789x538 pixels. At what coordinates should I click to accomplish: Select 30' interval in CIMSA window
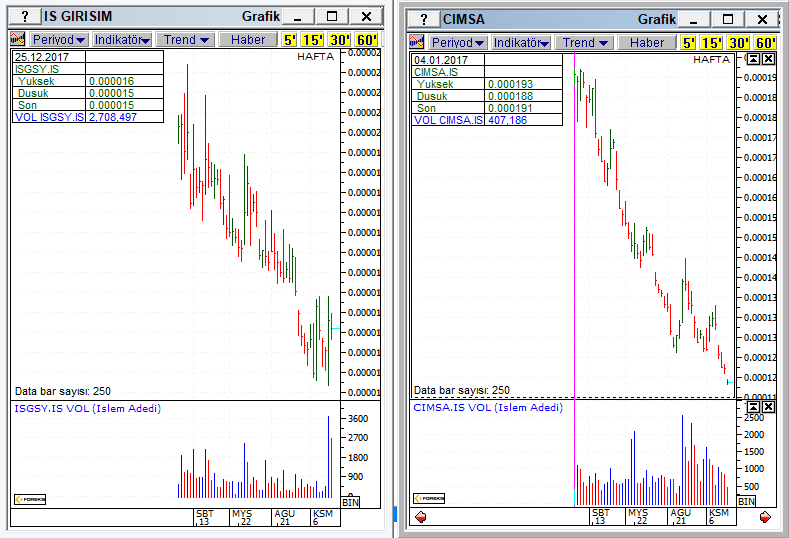(739, 43)
